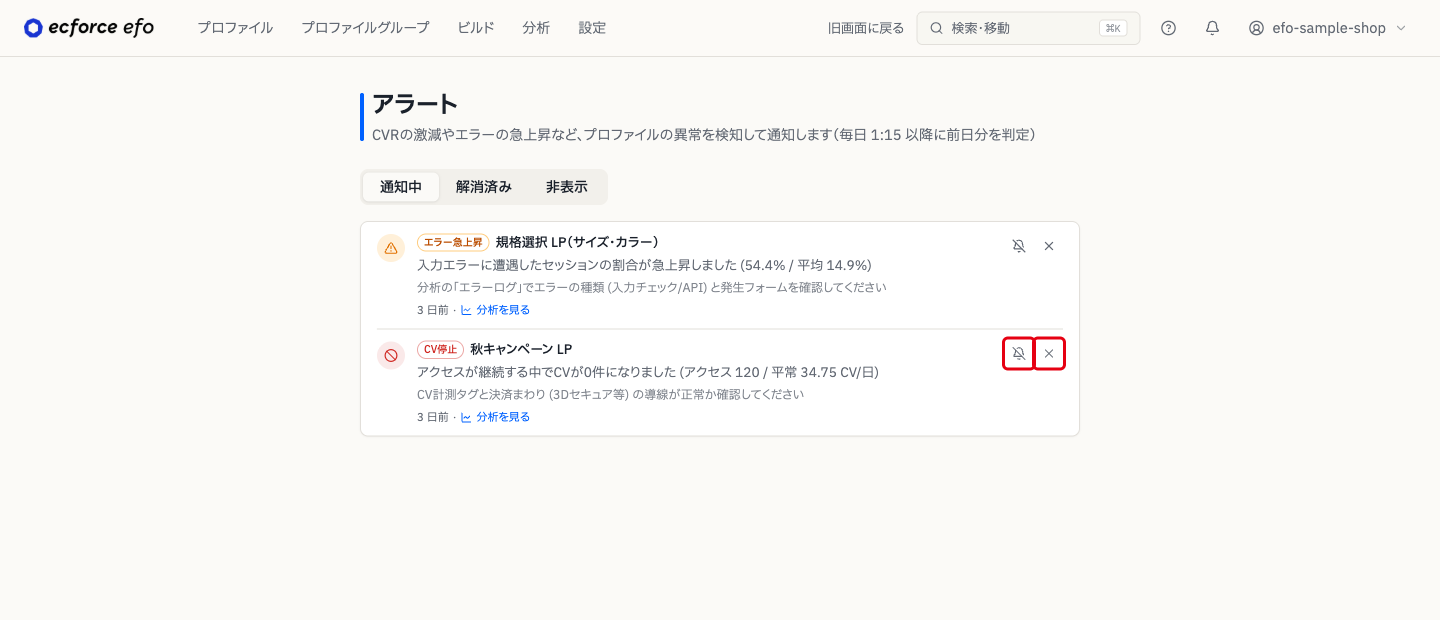Go back via 旧画面に戻る

(x=866, y=28)
